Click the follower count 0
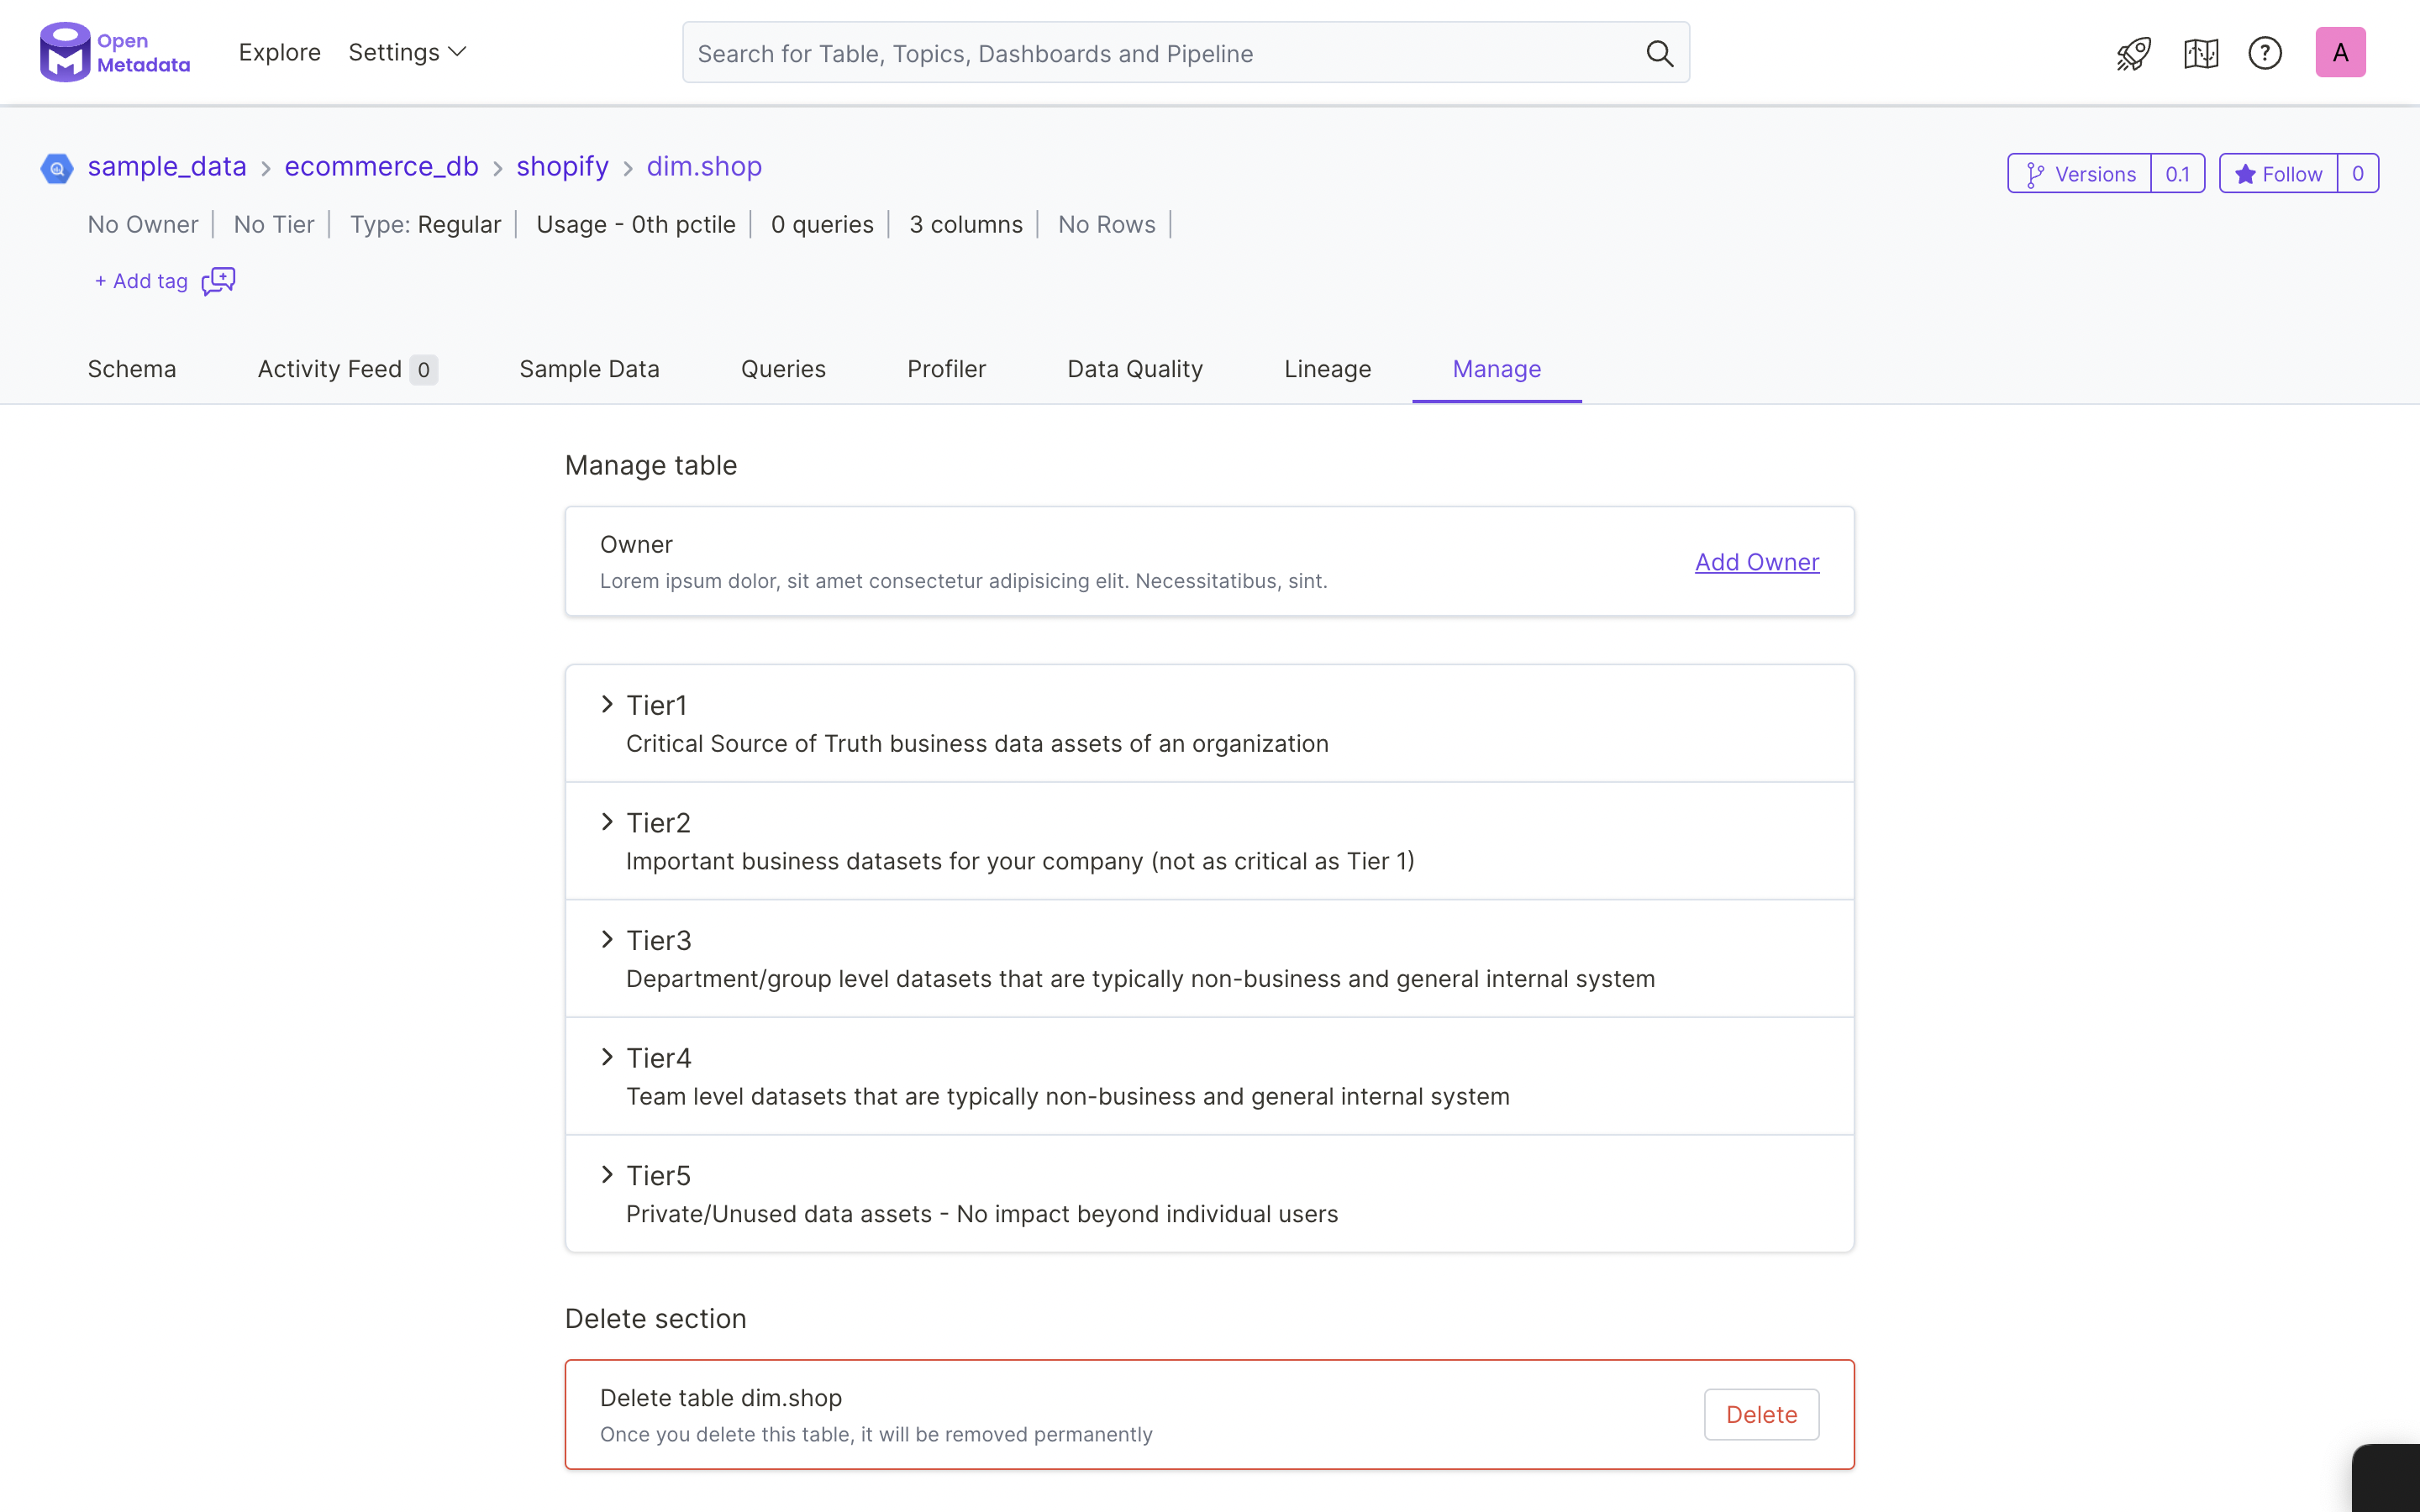 (x=2357, y=174)
